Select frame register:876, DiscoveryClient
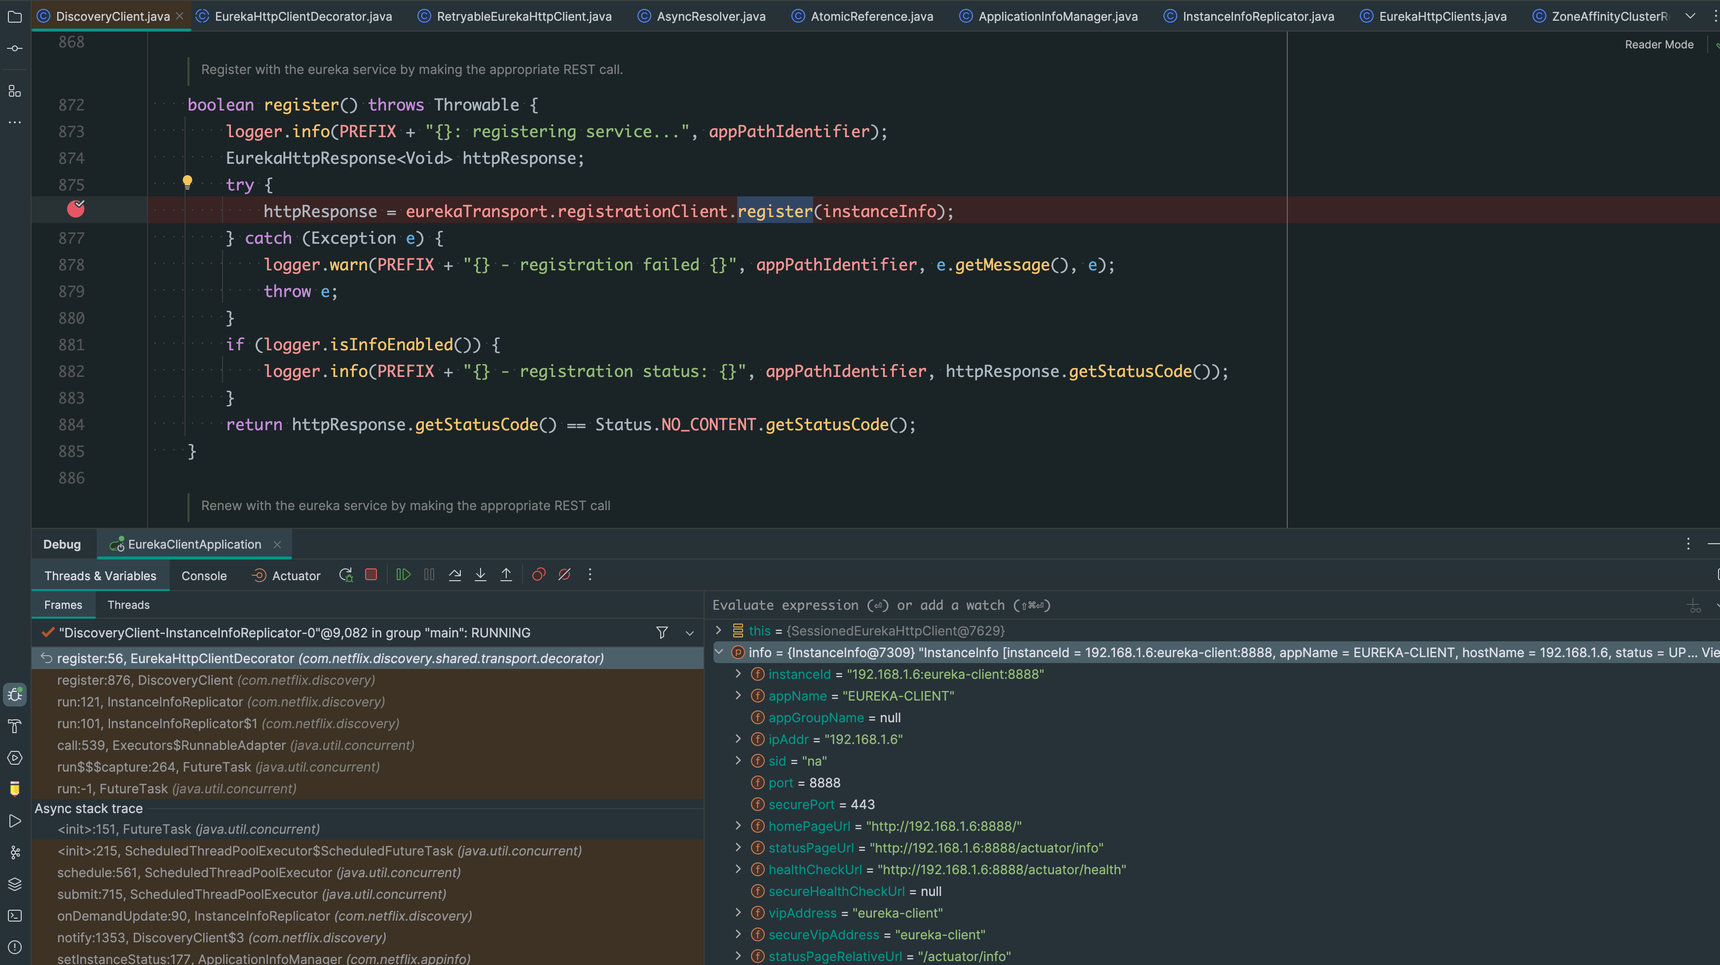This screenshot has width=1720, height=965. tap(368, 680)
